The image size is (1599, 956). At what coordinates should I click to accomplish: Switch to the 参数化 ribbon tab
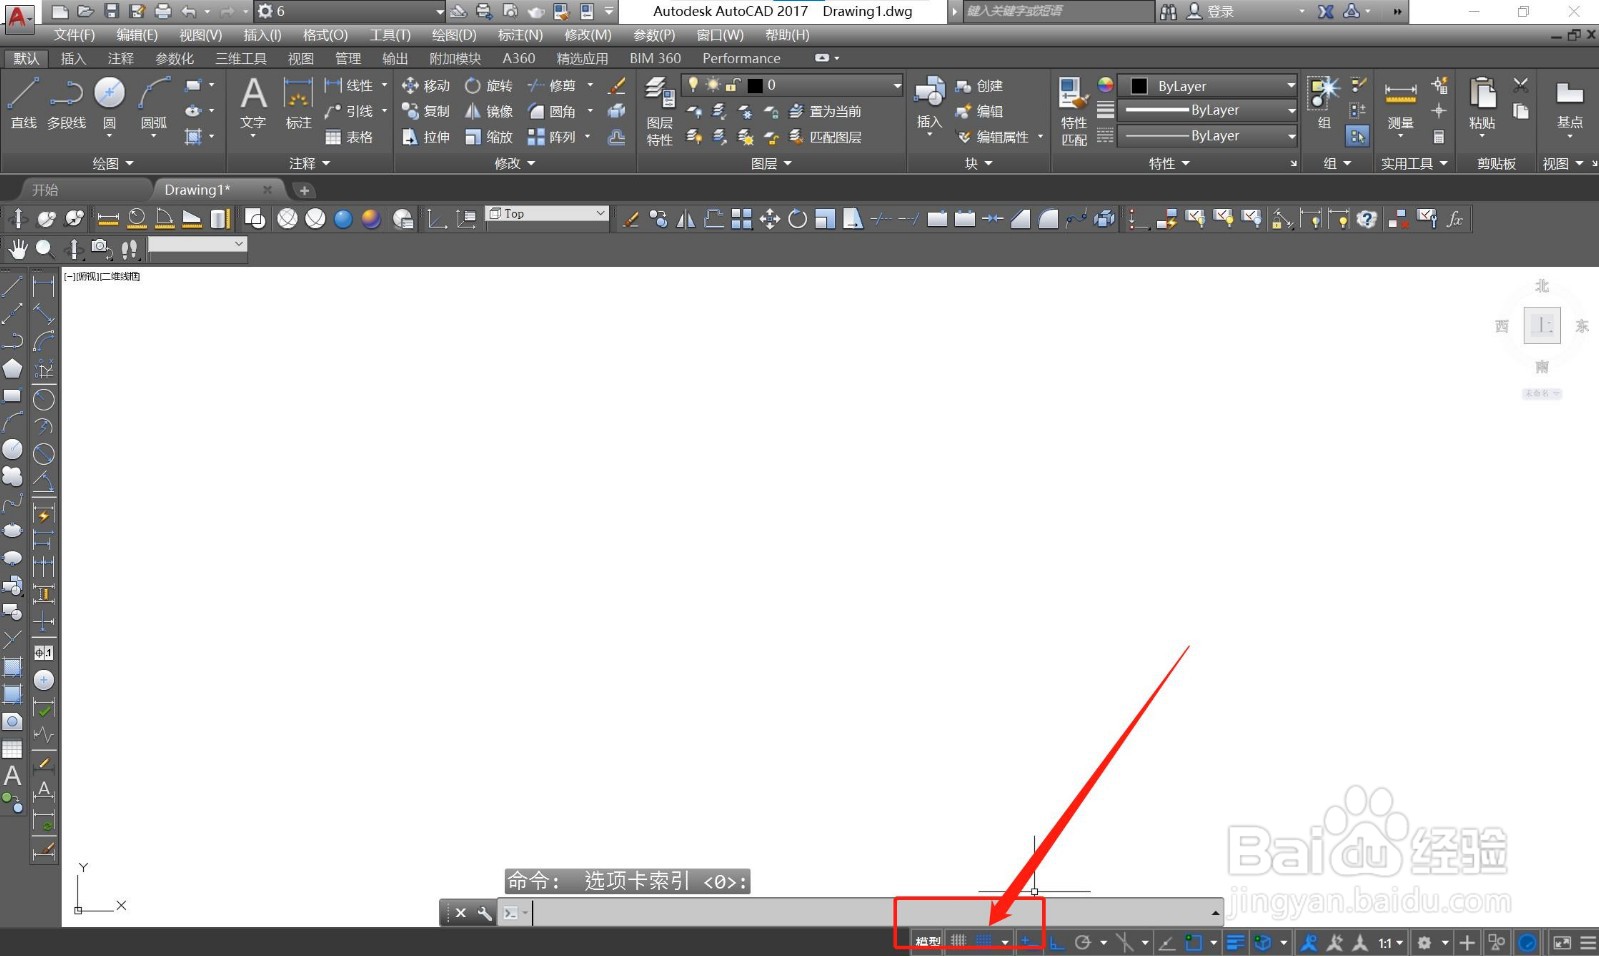click(x=175, y=58)
